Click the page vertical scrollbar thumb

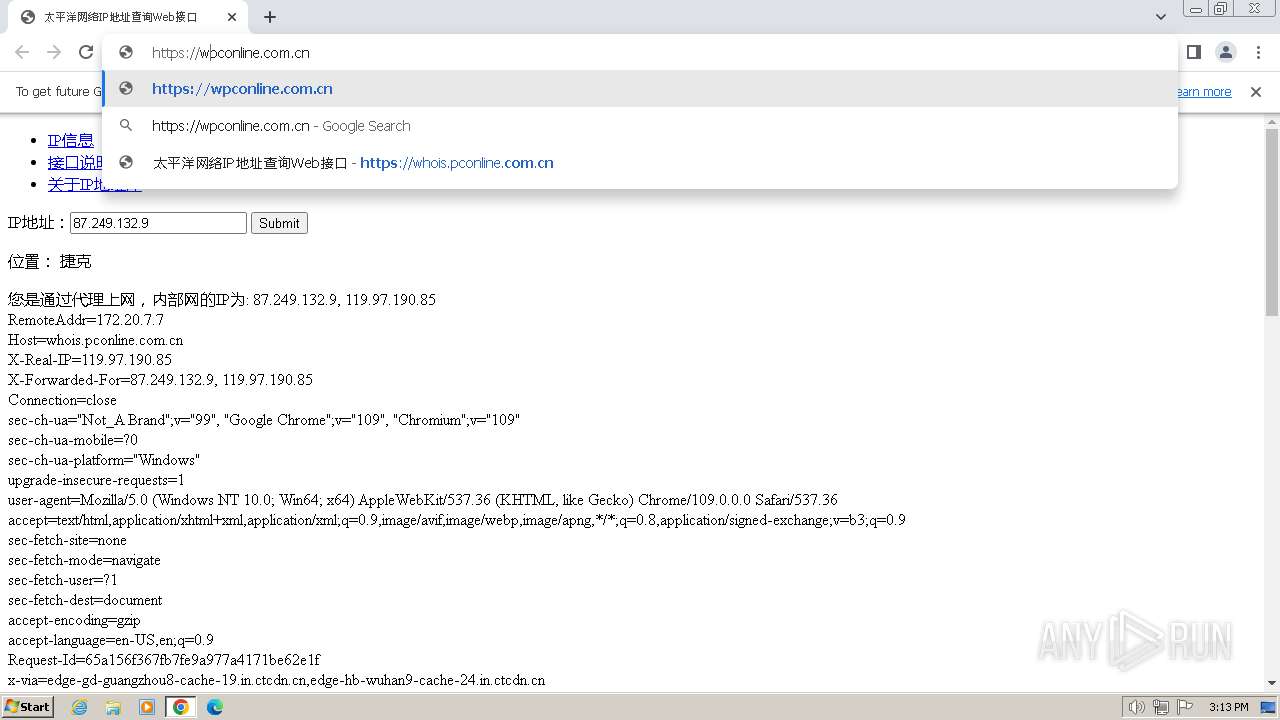[x=1272, y=222]
